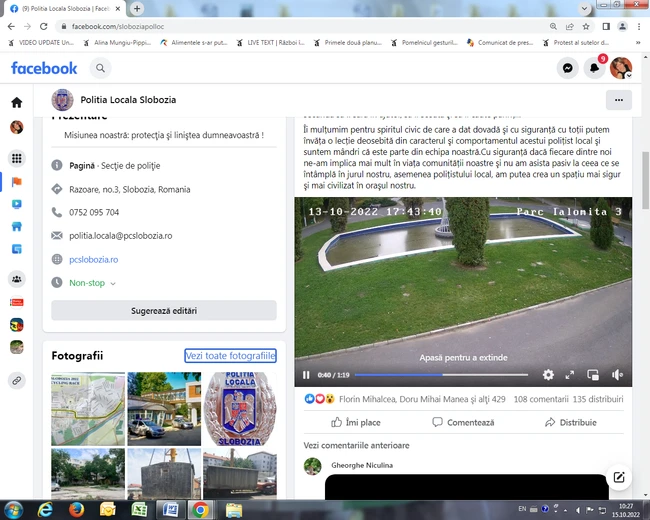Open Pages flag icon in left sidebar

pyautogui.click(x=17, y=182)
